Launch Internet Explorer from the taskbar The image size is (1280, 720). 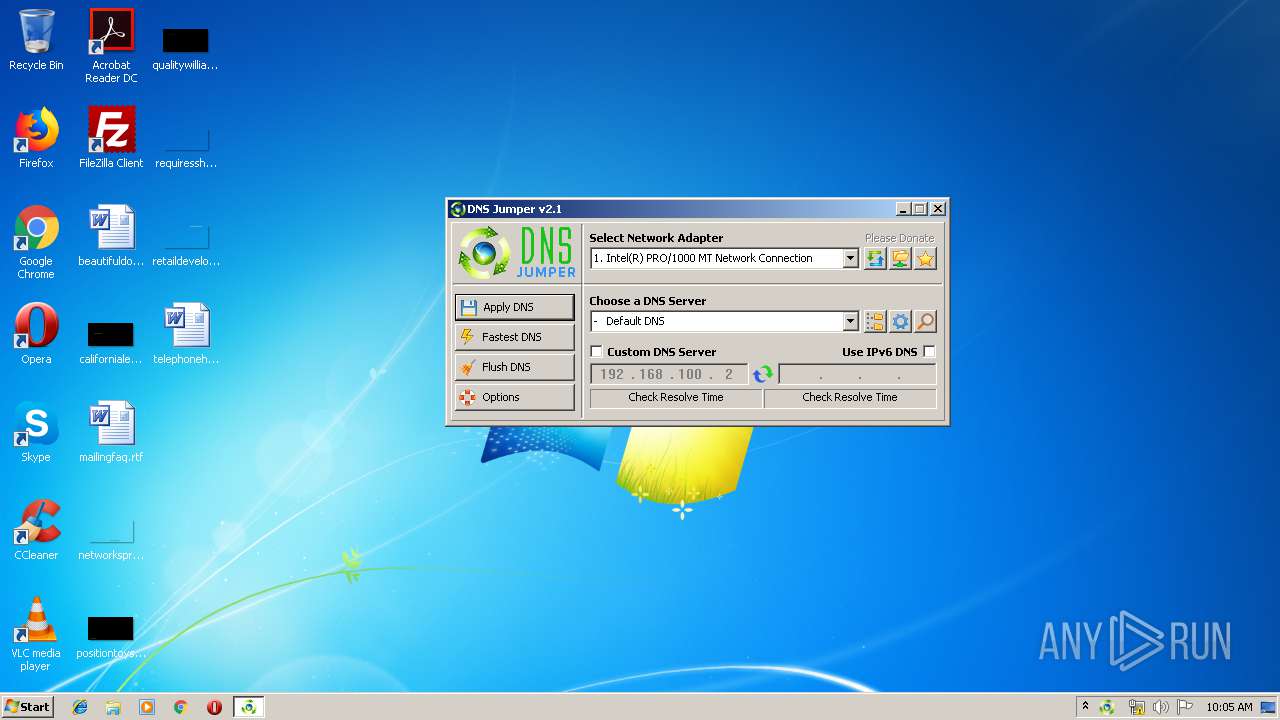coord(80,707)
